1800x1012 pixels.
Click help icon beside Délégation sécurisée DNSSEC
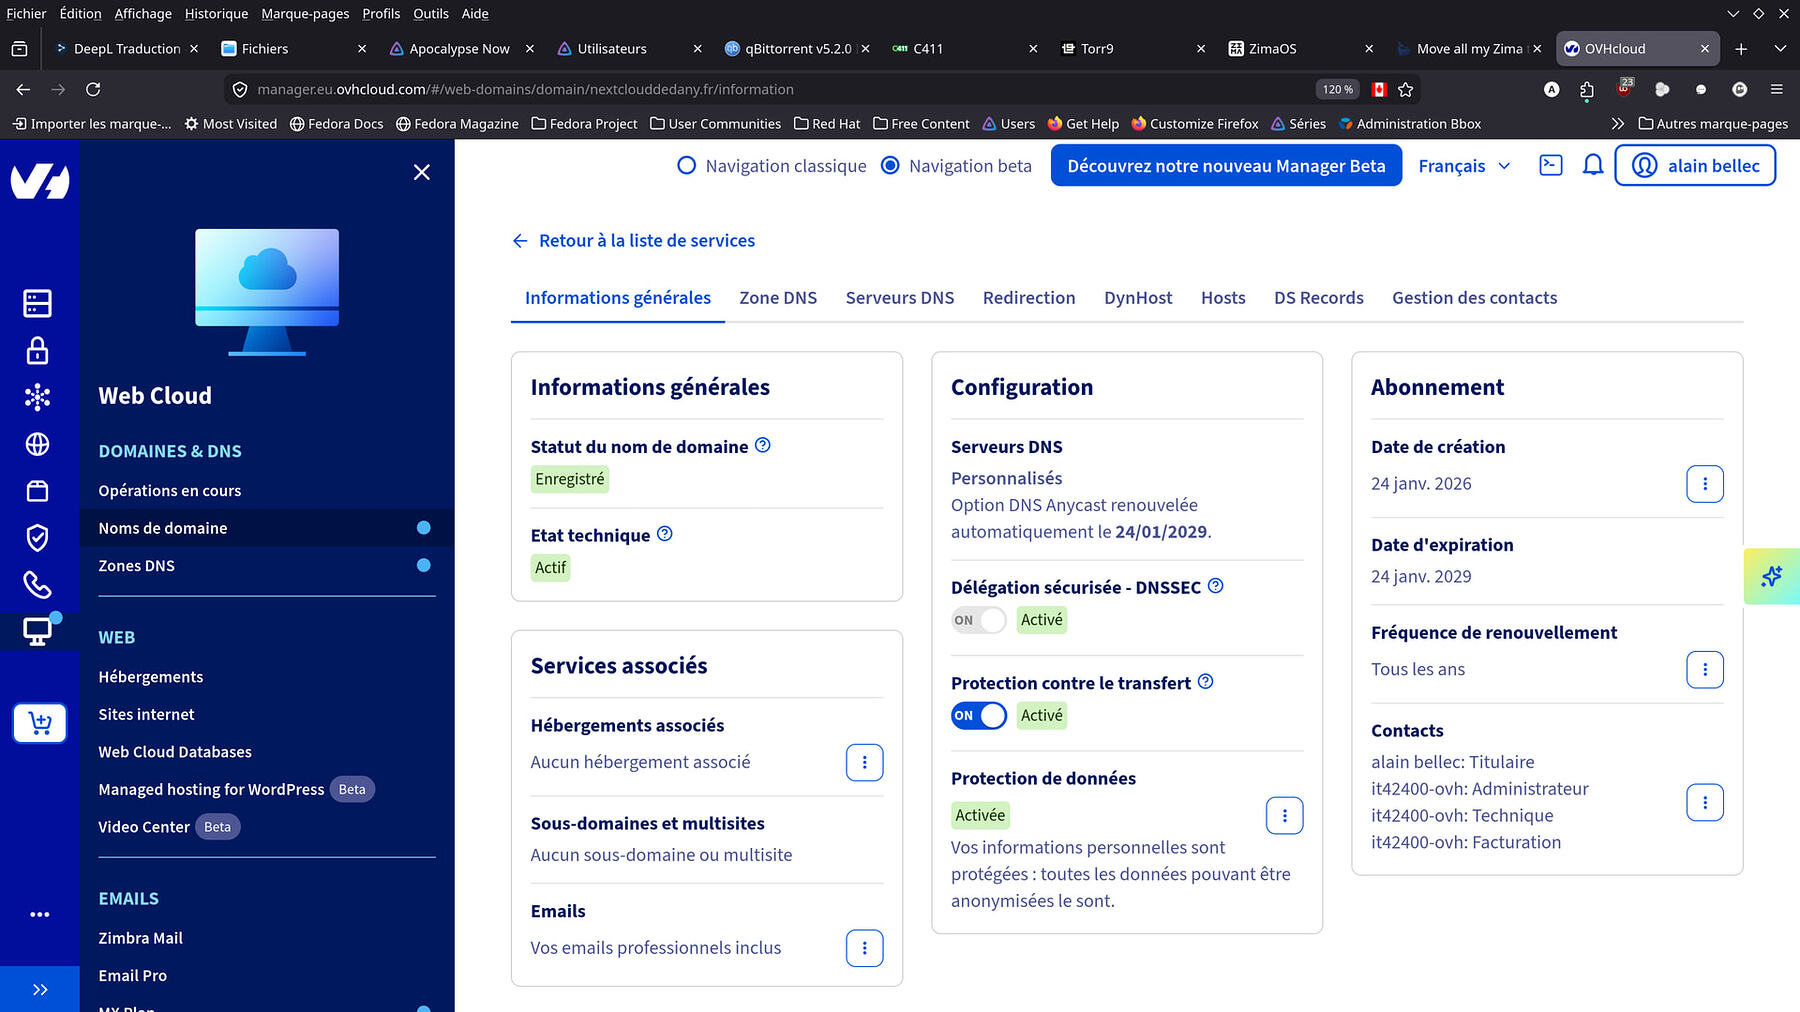point(1216,586)
